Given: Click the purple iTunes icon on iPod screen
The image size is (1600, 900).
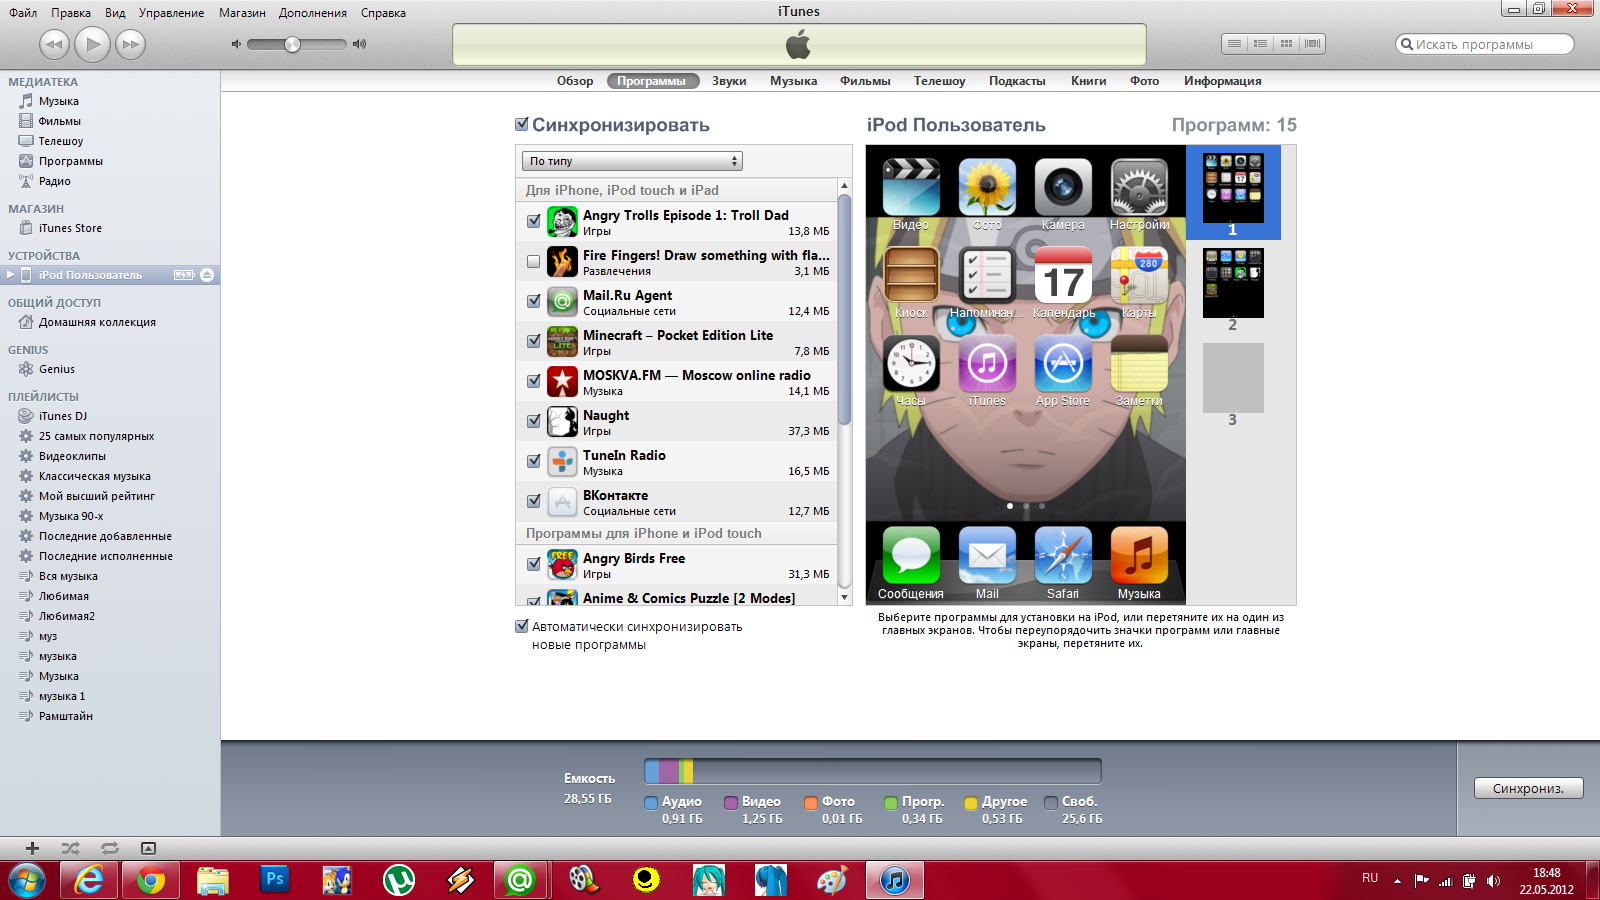Looking at the screenshot, I should click(x=987, y=363).
